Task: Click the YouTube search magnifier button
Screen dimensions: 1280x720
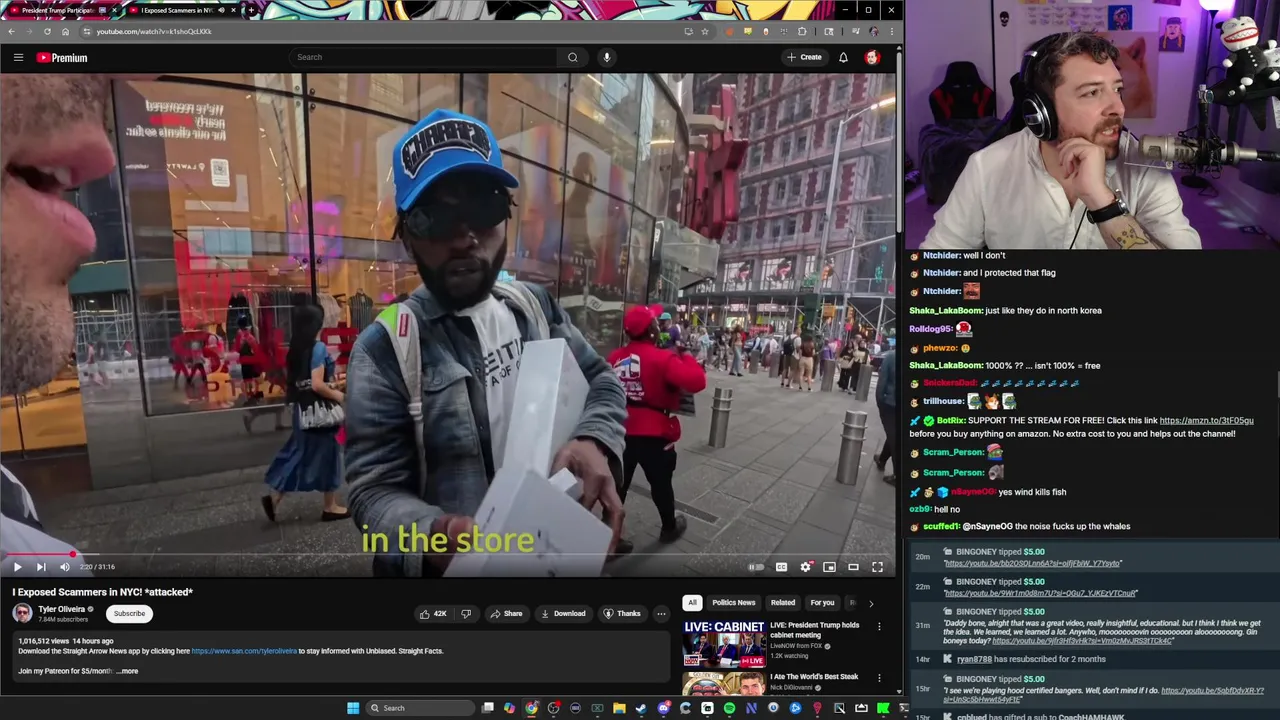Action: click(573, 57)
